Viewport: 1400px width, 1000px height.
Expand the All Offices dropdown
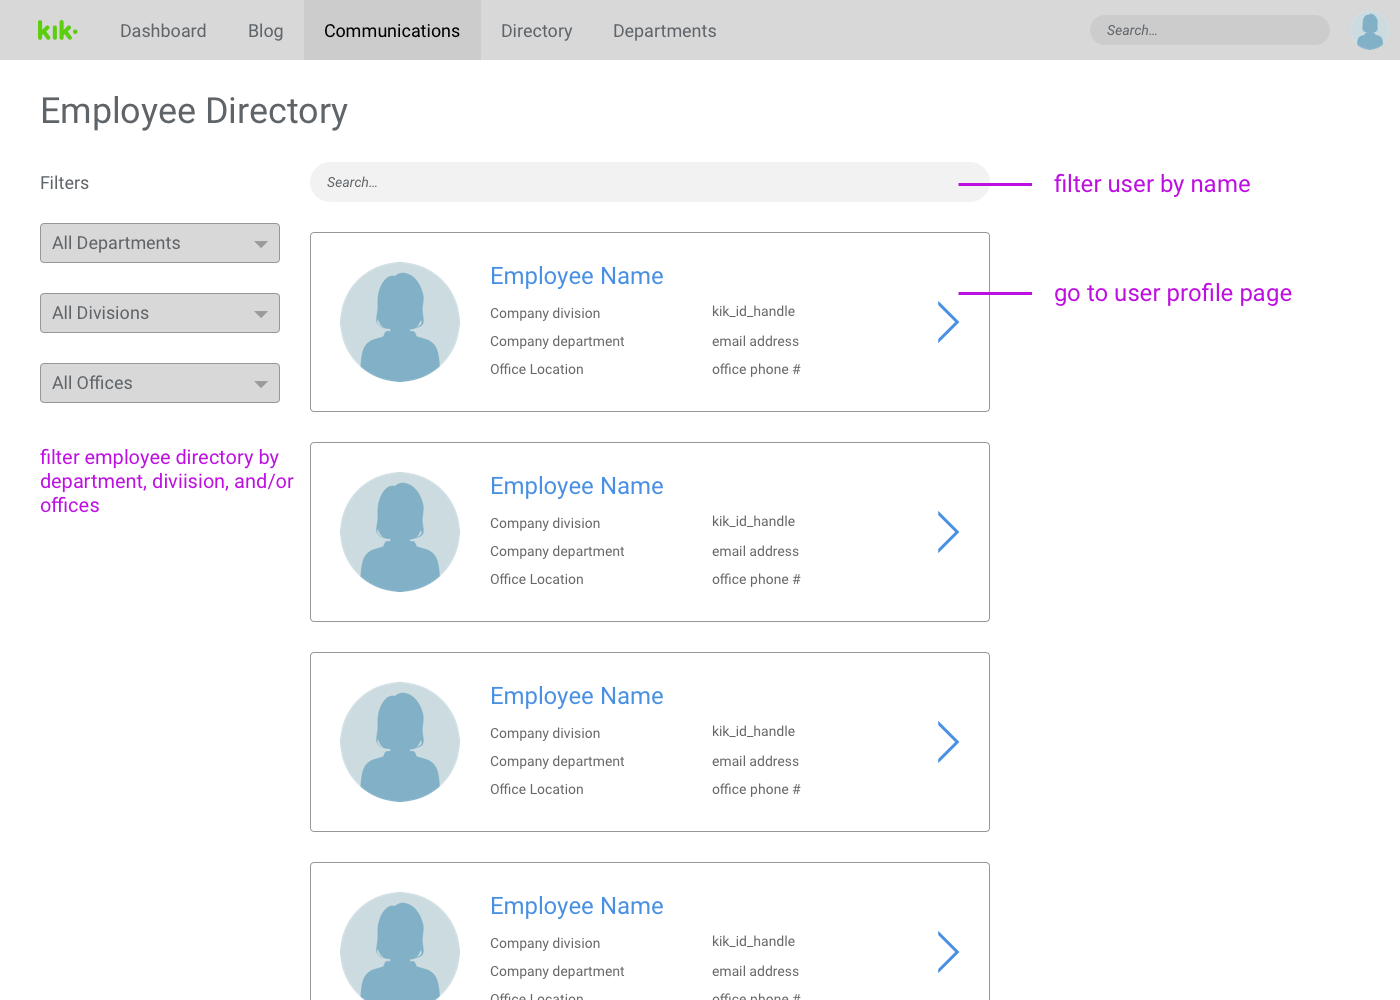(160, 383)
